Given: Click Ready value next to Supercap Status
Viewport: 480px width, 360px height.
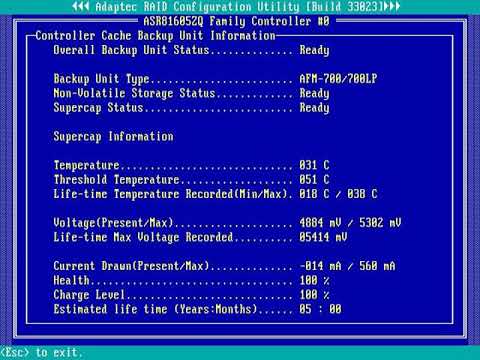Looking at the screenshot, I should pyautogui.click(x=314, y=108).
